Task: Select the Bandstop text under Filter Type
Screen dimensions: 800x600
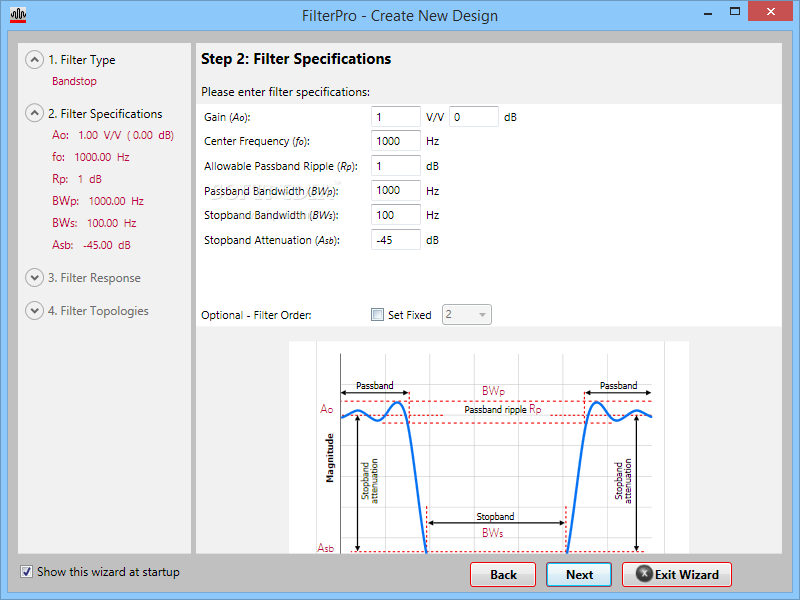Action: [x=74, y=81]
